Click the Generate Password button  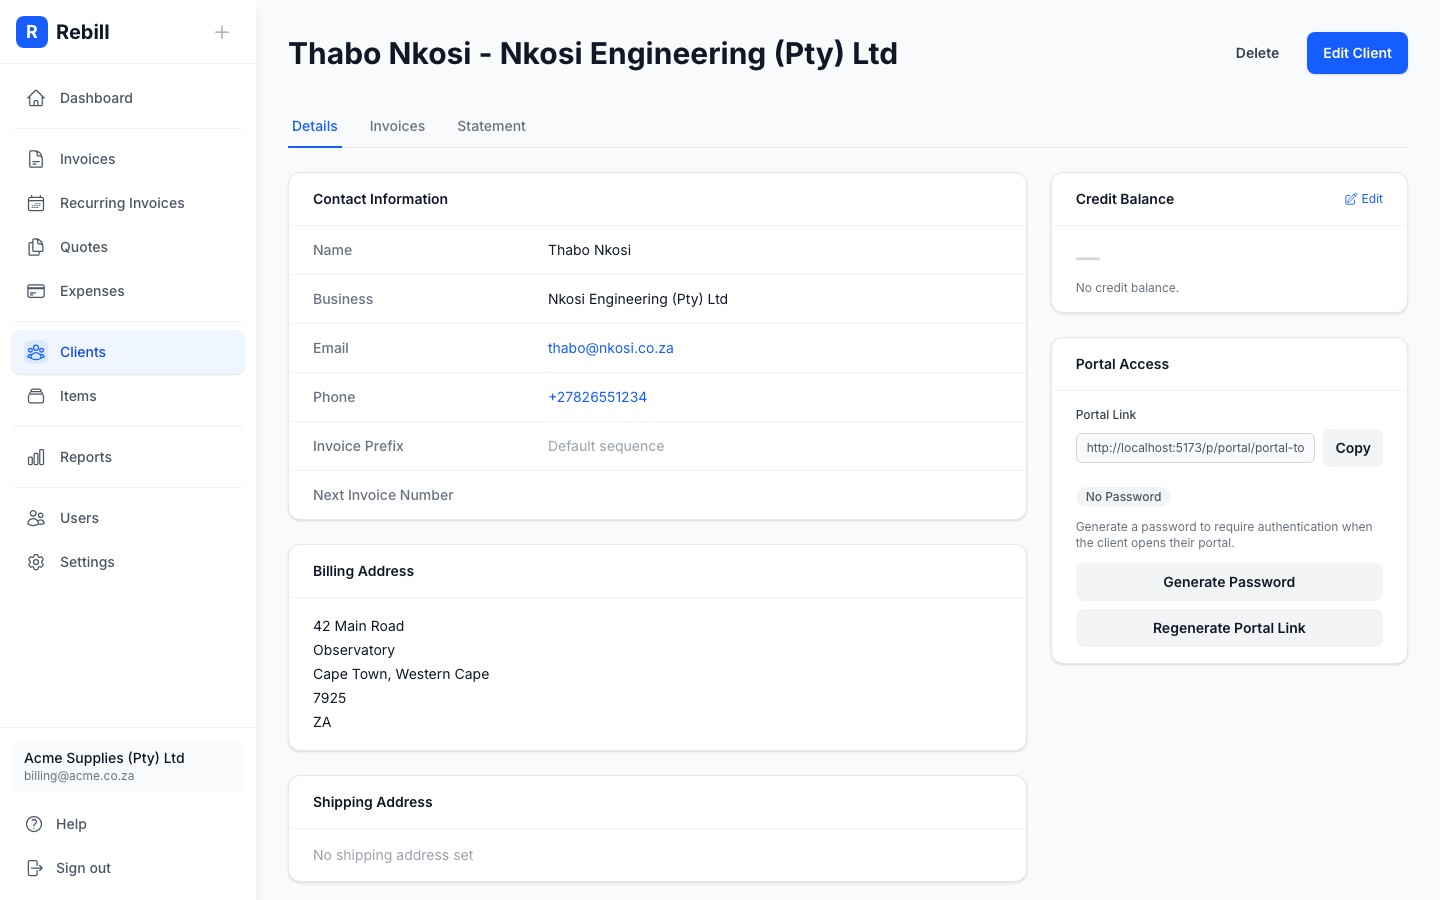[1228, 582]
